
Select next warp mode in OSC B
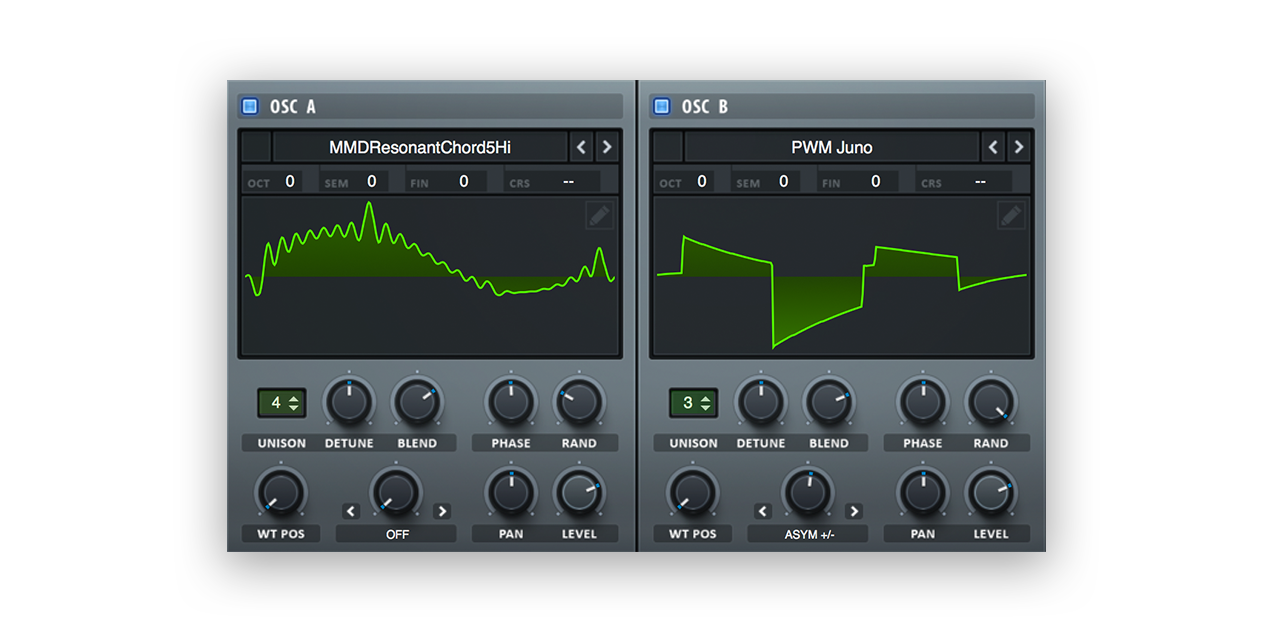(853, 511)
